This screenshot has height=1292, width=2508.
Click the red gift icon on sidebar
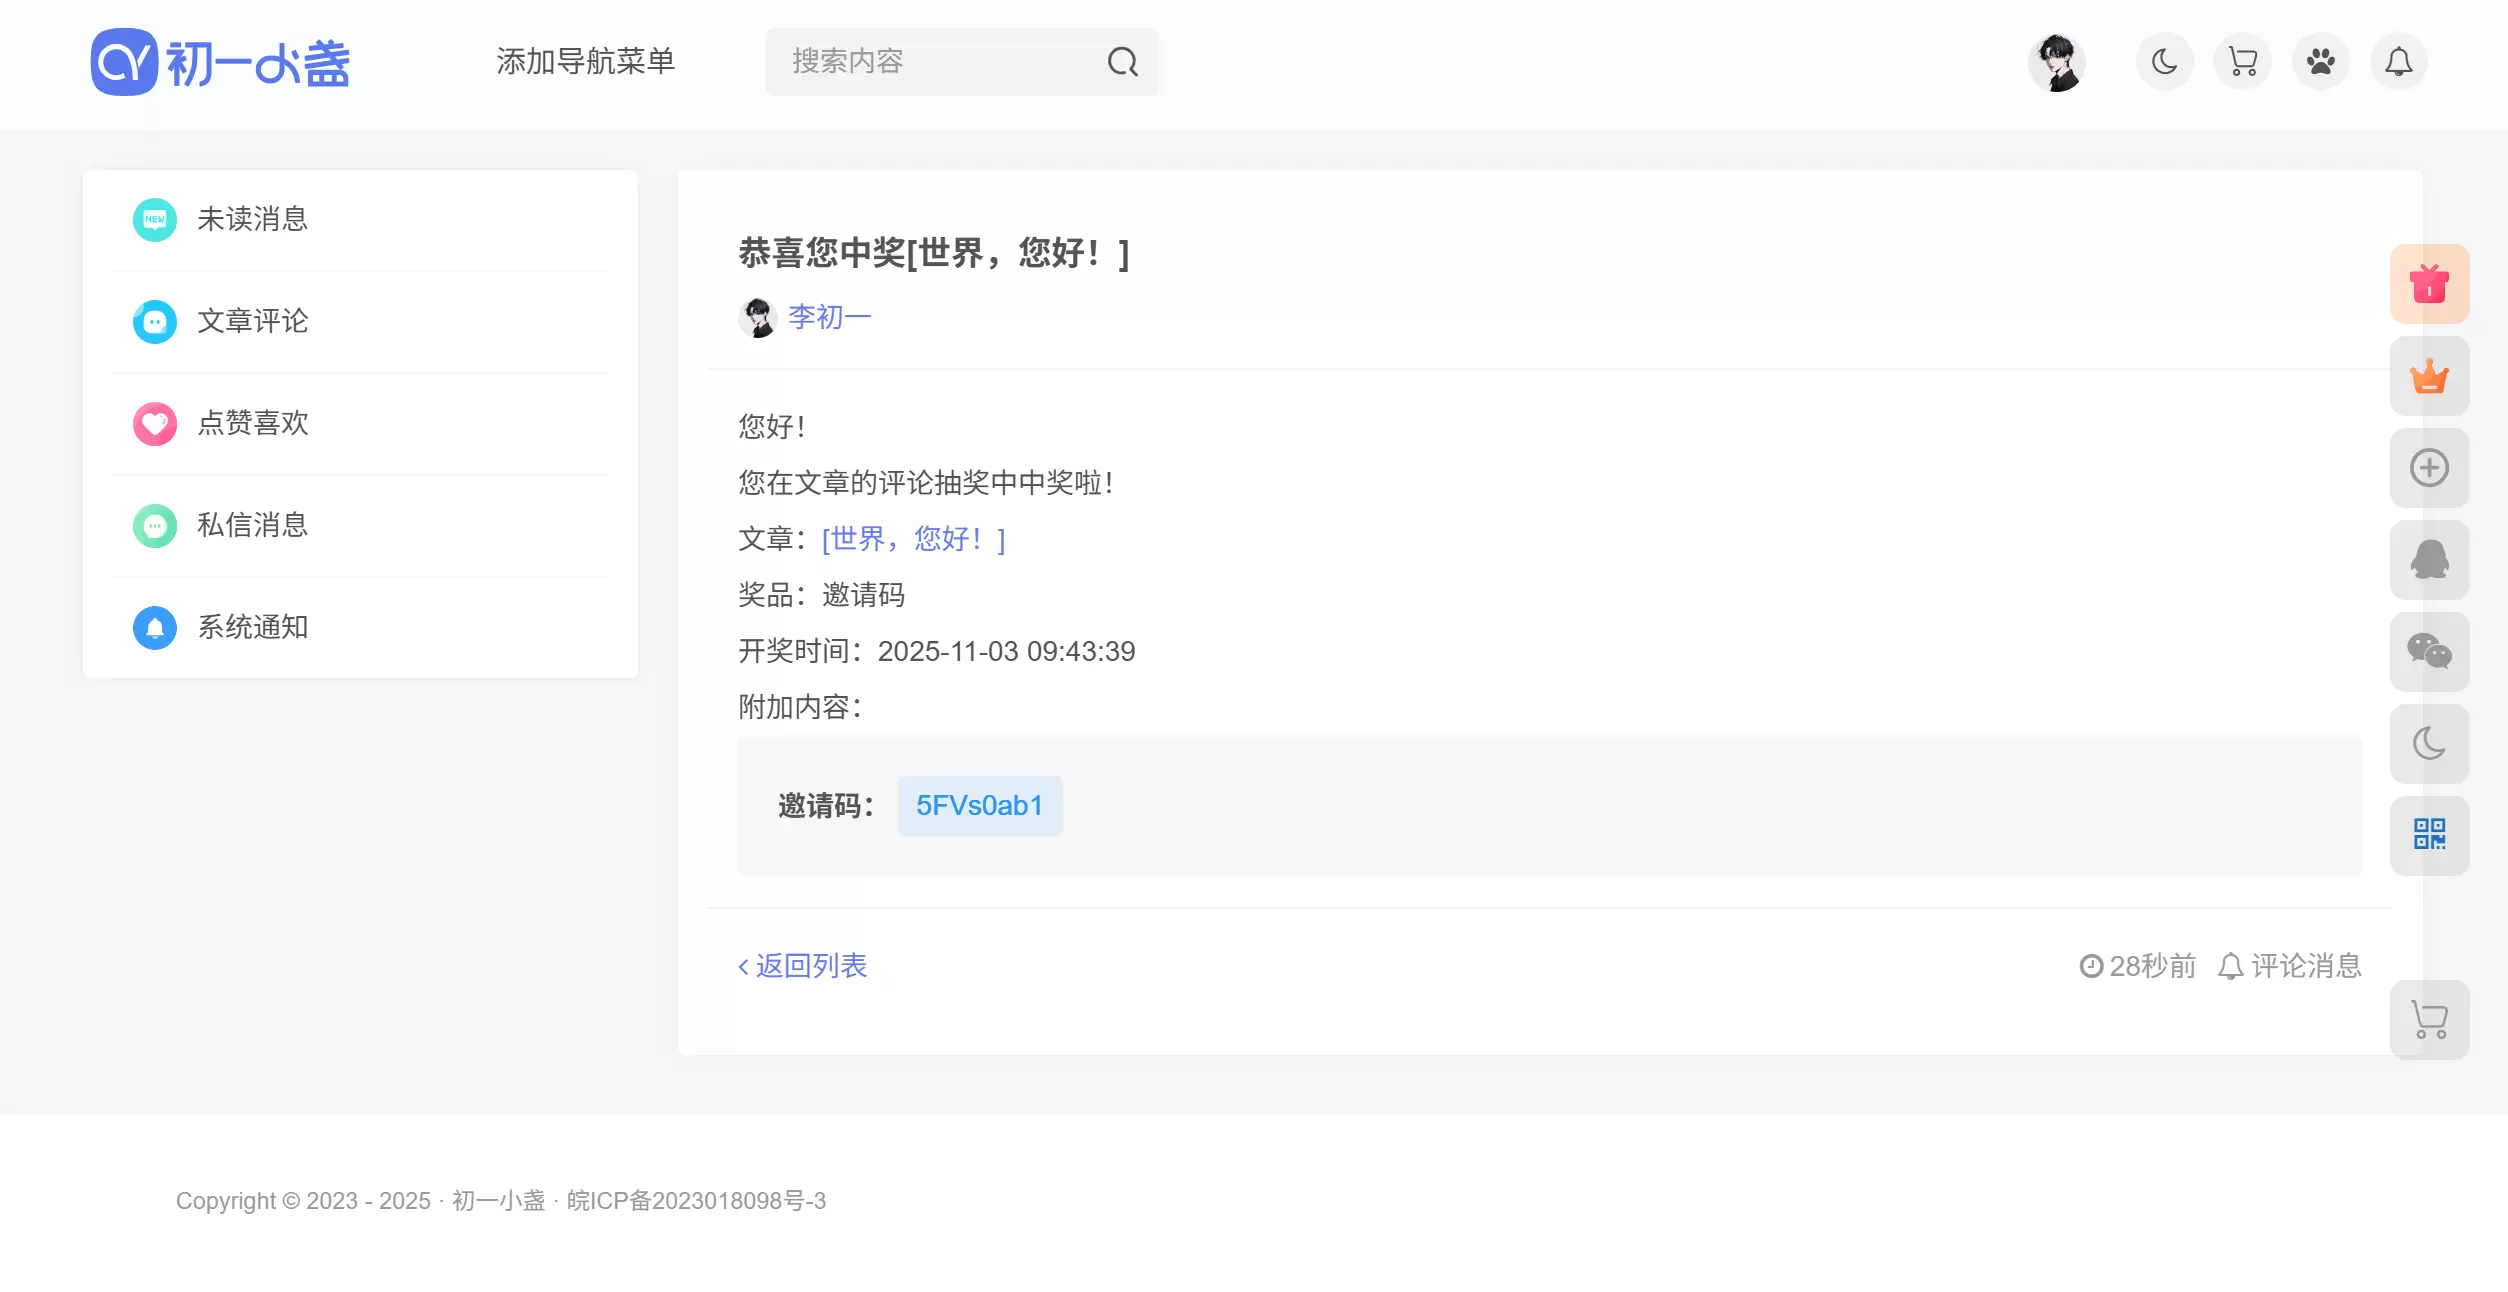pos(2429,284)
